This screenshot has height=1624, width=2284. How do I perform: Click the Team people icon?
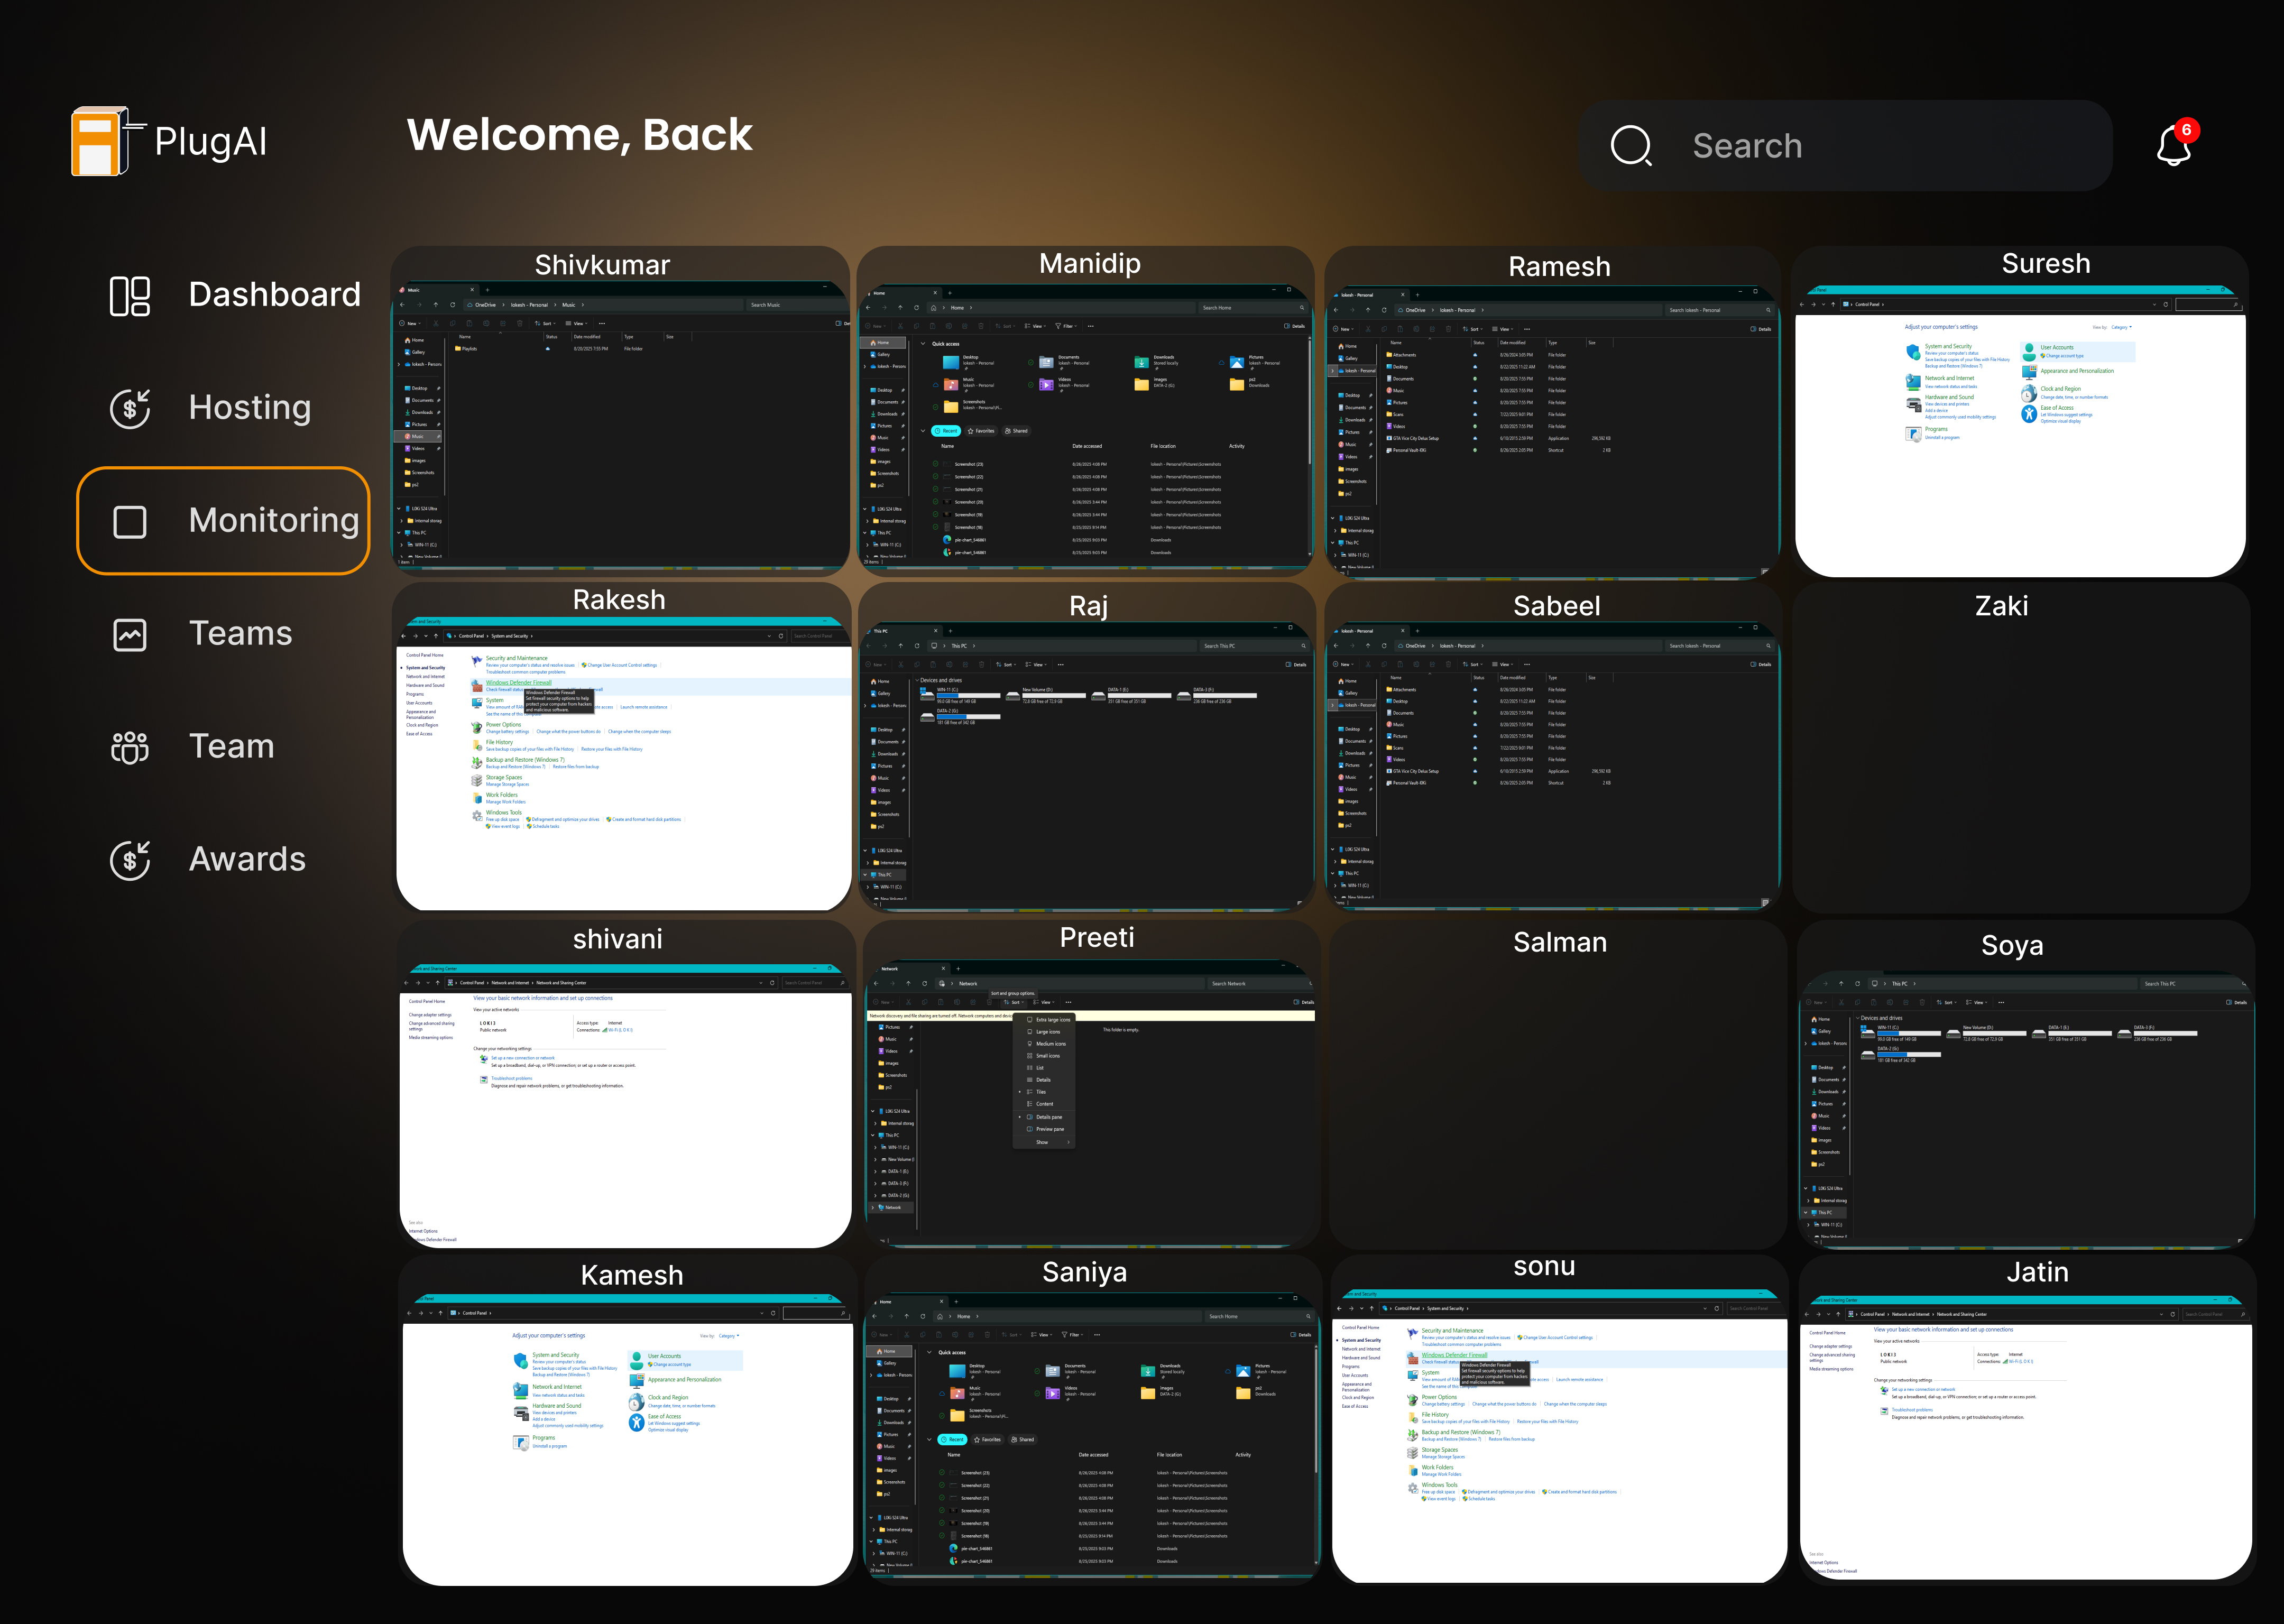click(130, 747)
